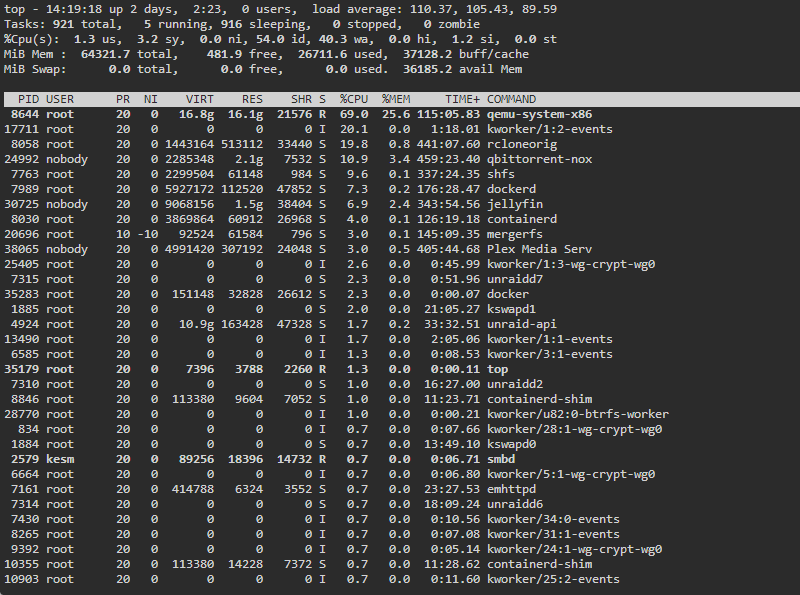The height and width of the screenshot is (595, 800).
Task: Click the unraidd6 command text
Action: tap(515, 504)
